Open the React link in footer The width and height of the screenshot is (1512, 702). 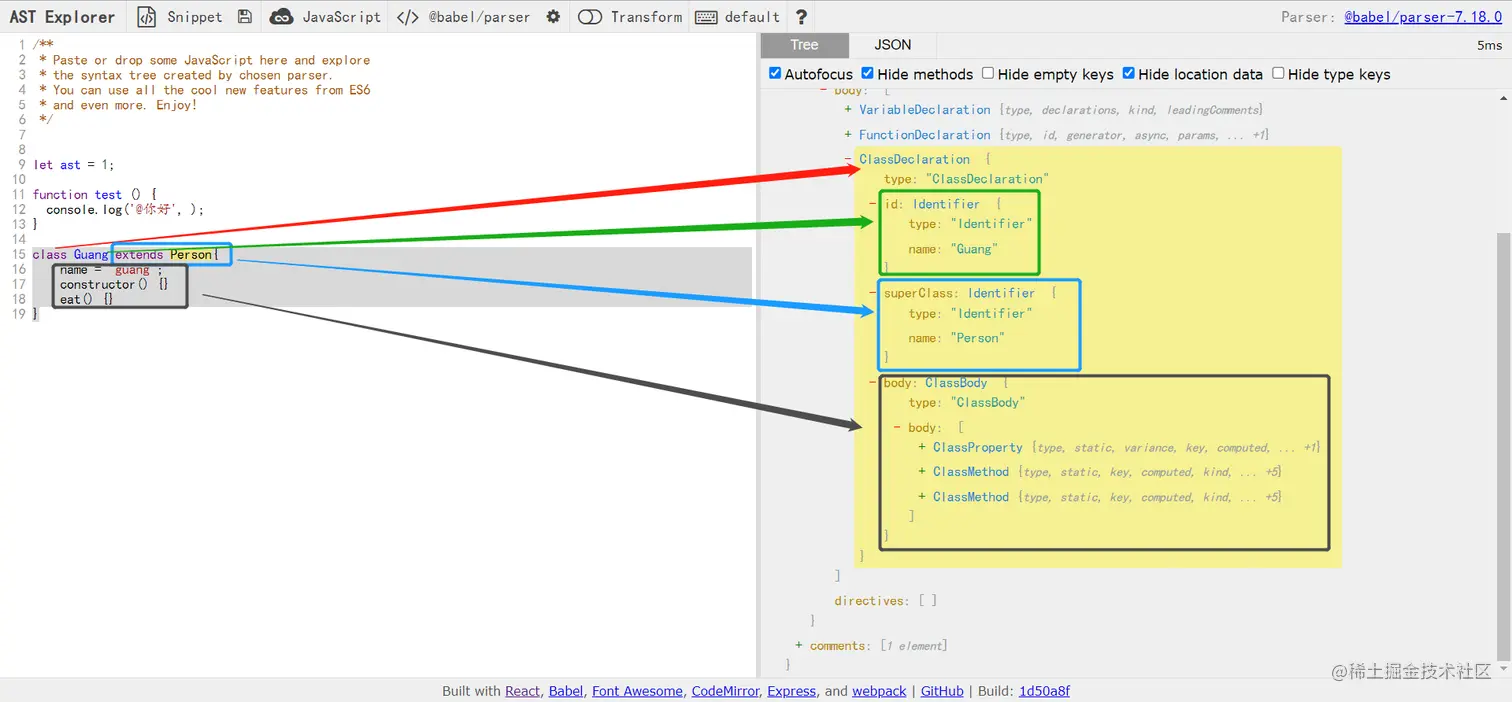[522, 691]
